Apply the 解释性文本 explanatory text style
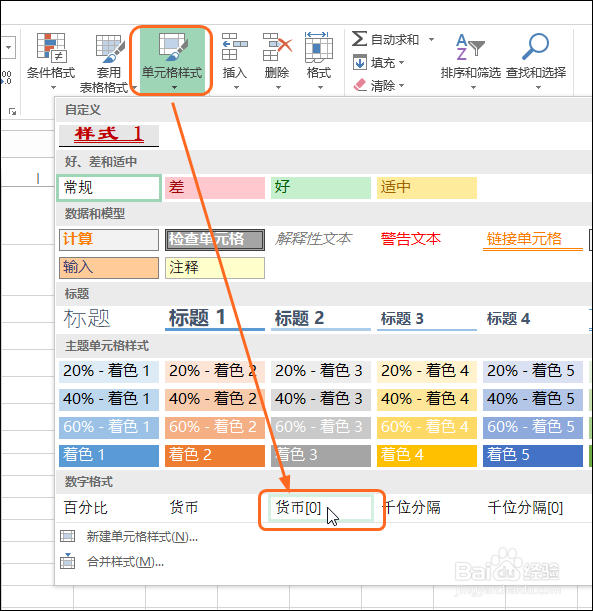 [313, 239]
